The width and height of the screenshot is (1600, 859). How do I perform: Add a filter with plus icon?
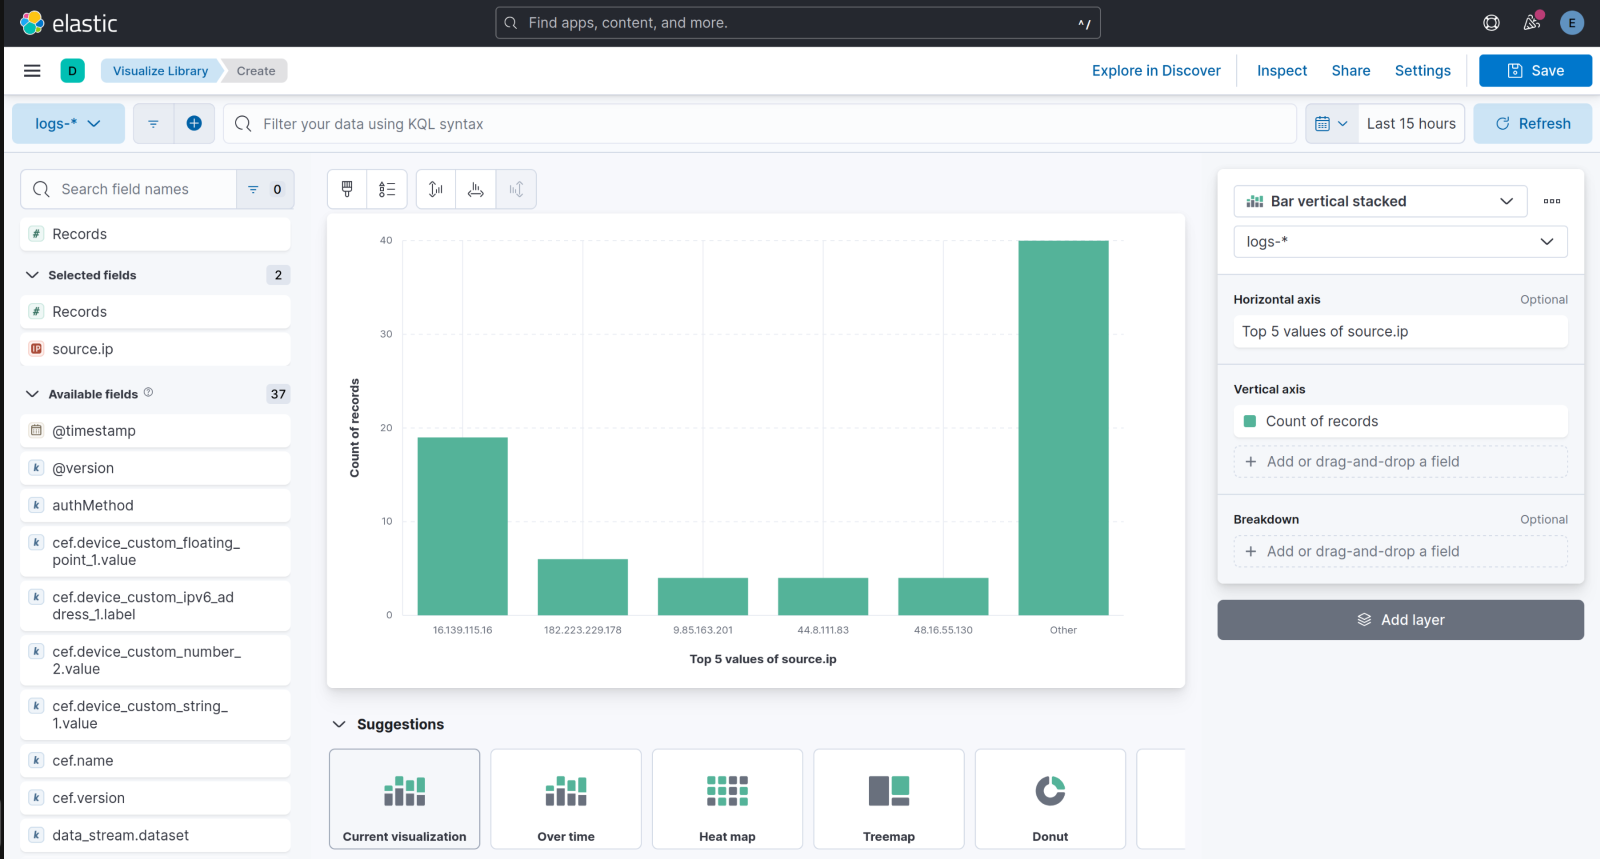pos(194,124)
